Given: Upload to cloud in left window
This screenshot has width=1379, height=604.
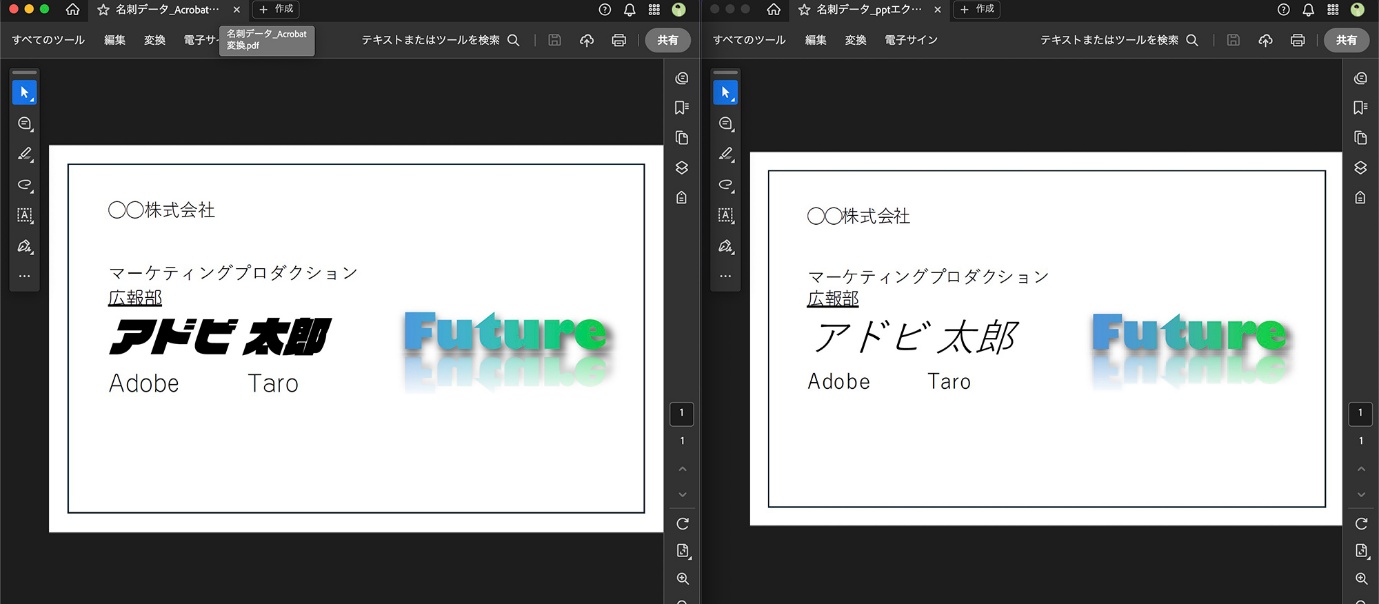Looking at the screenshot, I should coord(587,40).
